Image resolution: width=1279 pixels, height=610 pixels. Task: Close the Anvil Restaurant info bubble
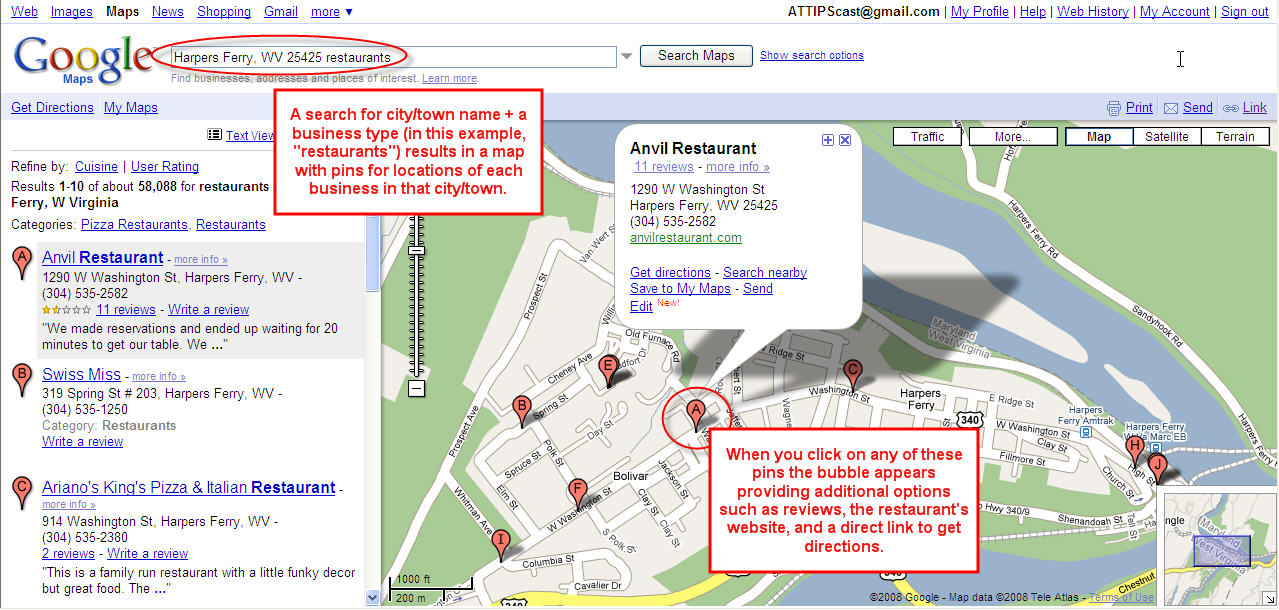(845, 141)
